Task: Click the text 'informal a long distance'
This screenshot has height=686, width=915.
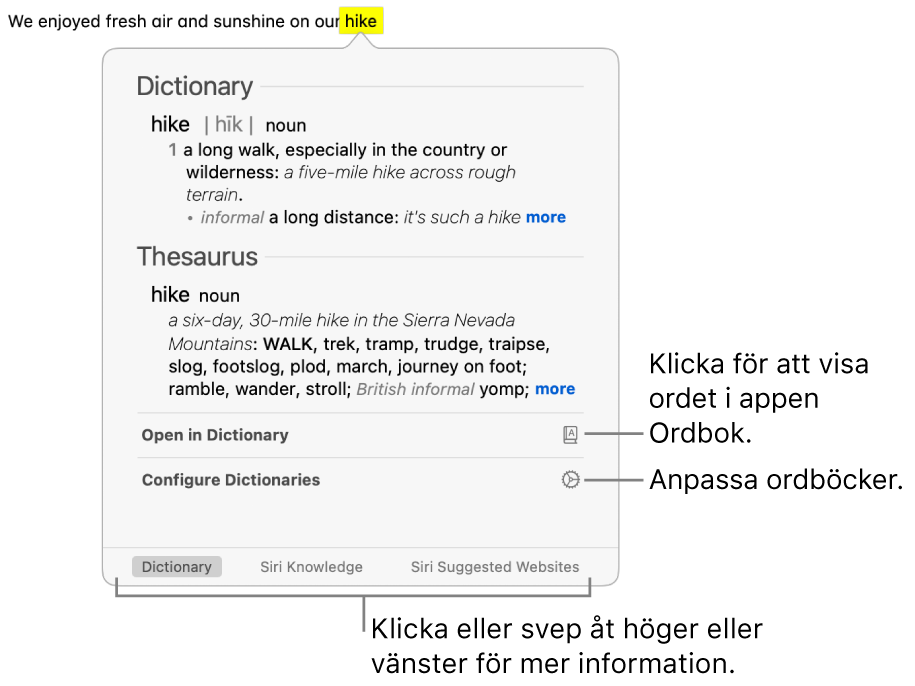Action: pos(299,218)
